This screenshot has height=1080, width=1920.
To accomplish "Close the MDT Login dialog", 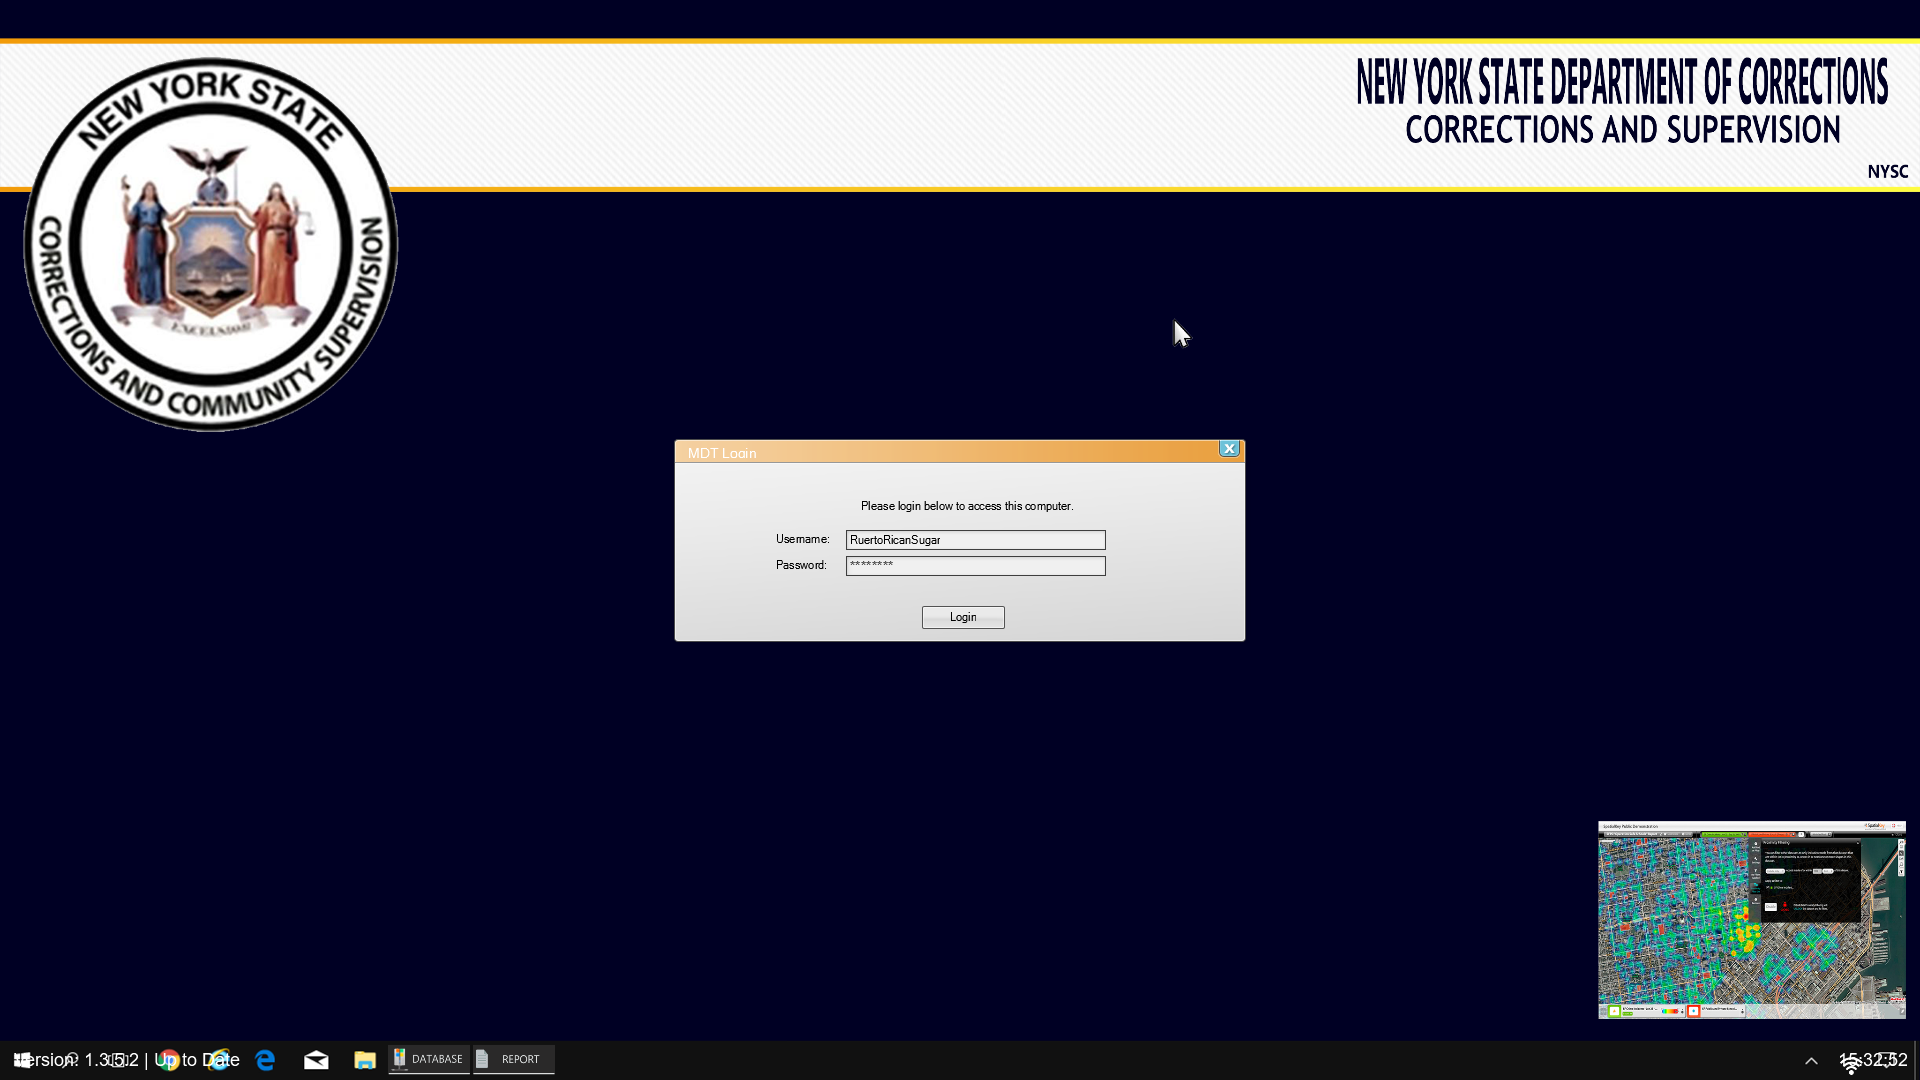I will [1229, 449].
